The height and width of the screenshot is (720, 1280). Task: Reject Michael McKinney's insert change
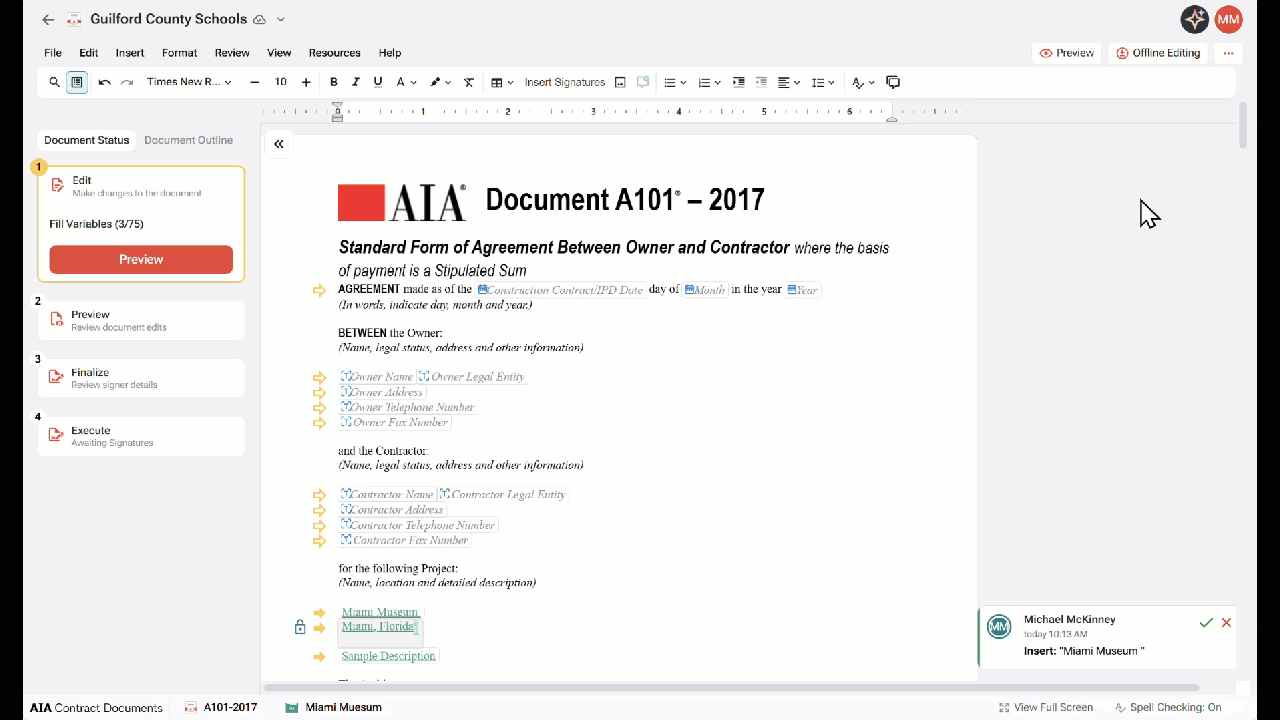[1226, 623]
